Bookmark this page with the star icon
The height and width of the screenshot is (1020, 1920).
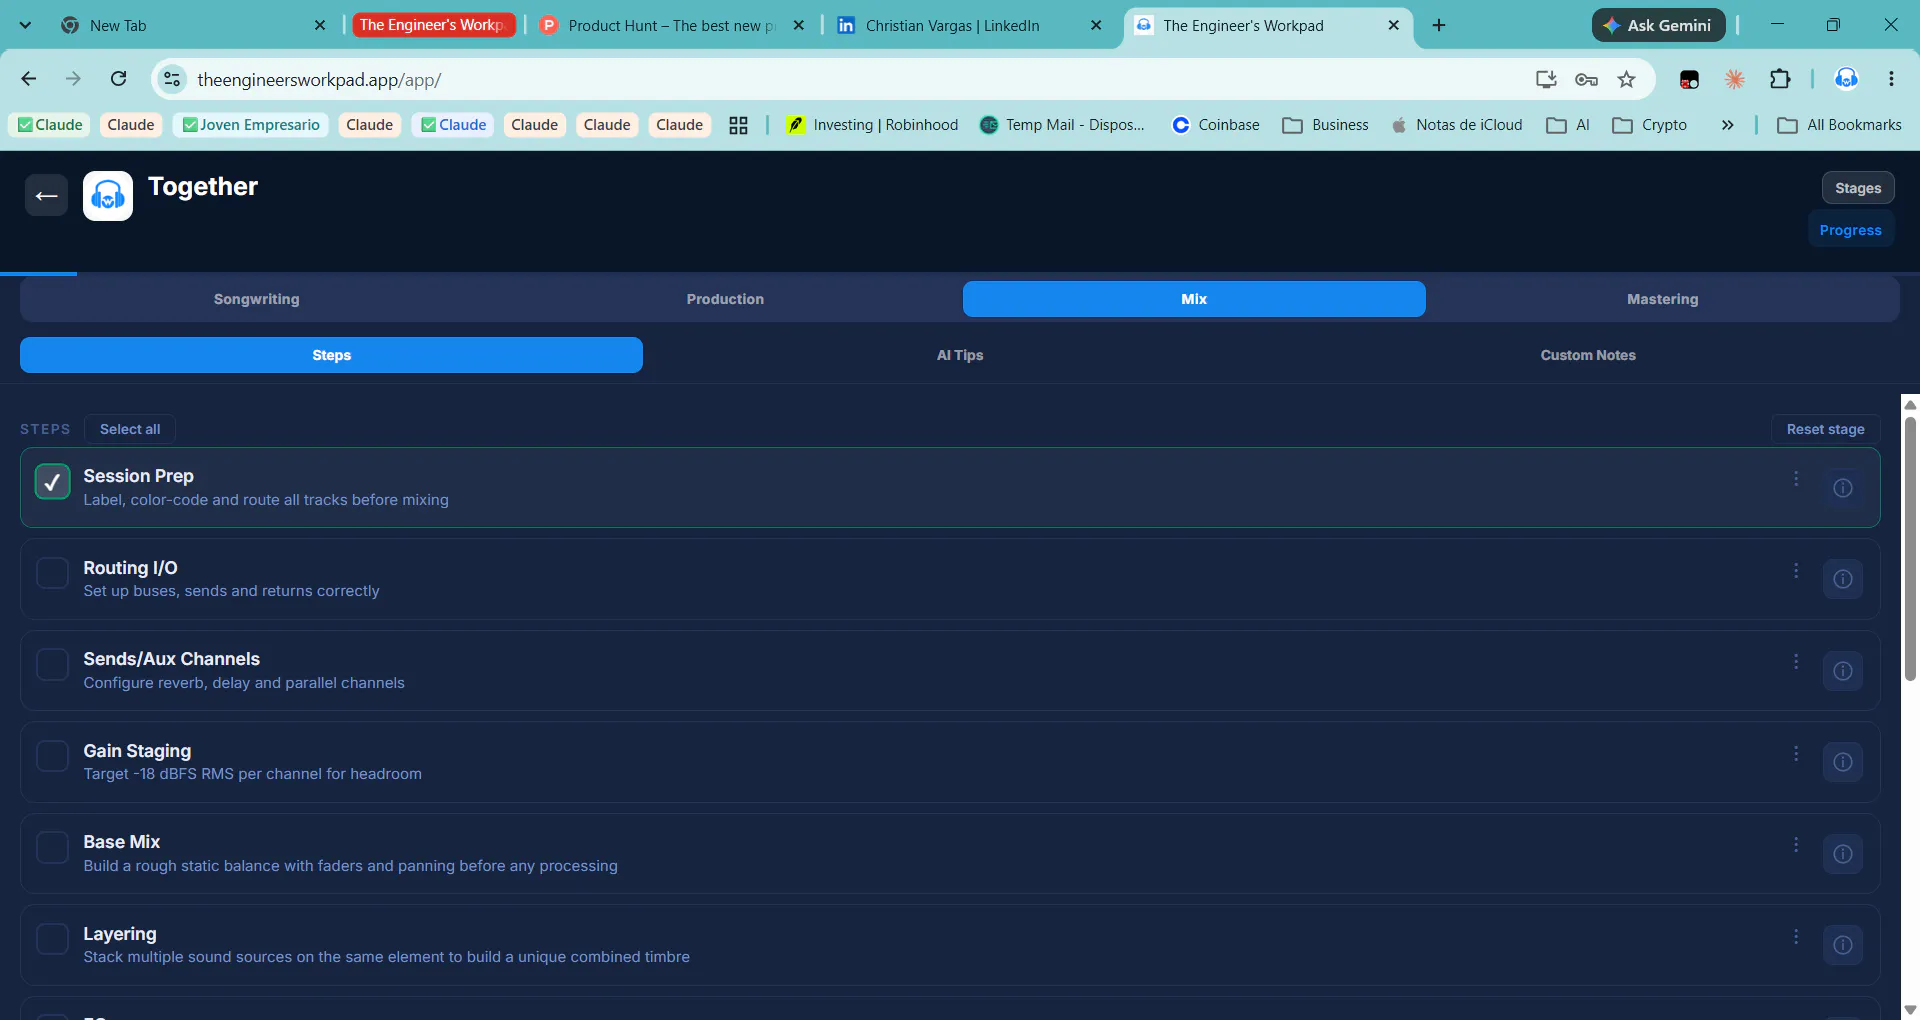1626,79
